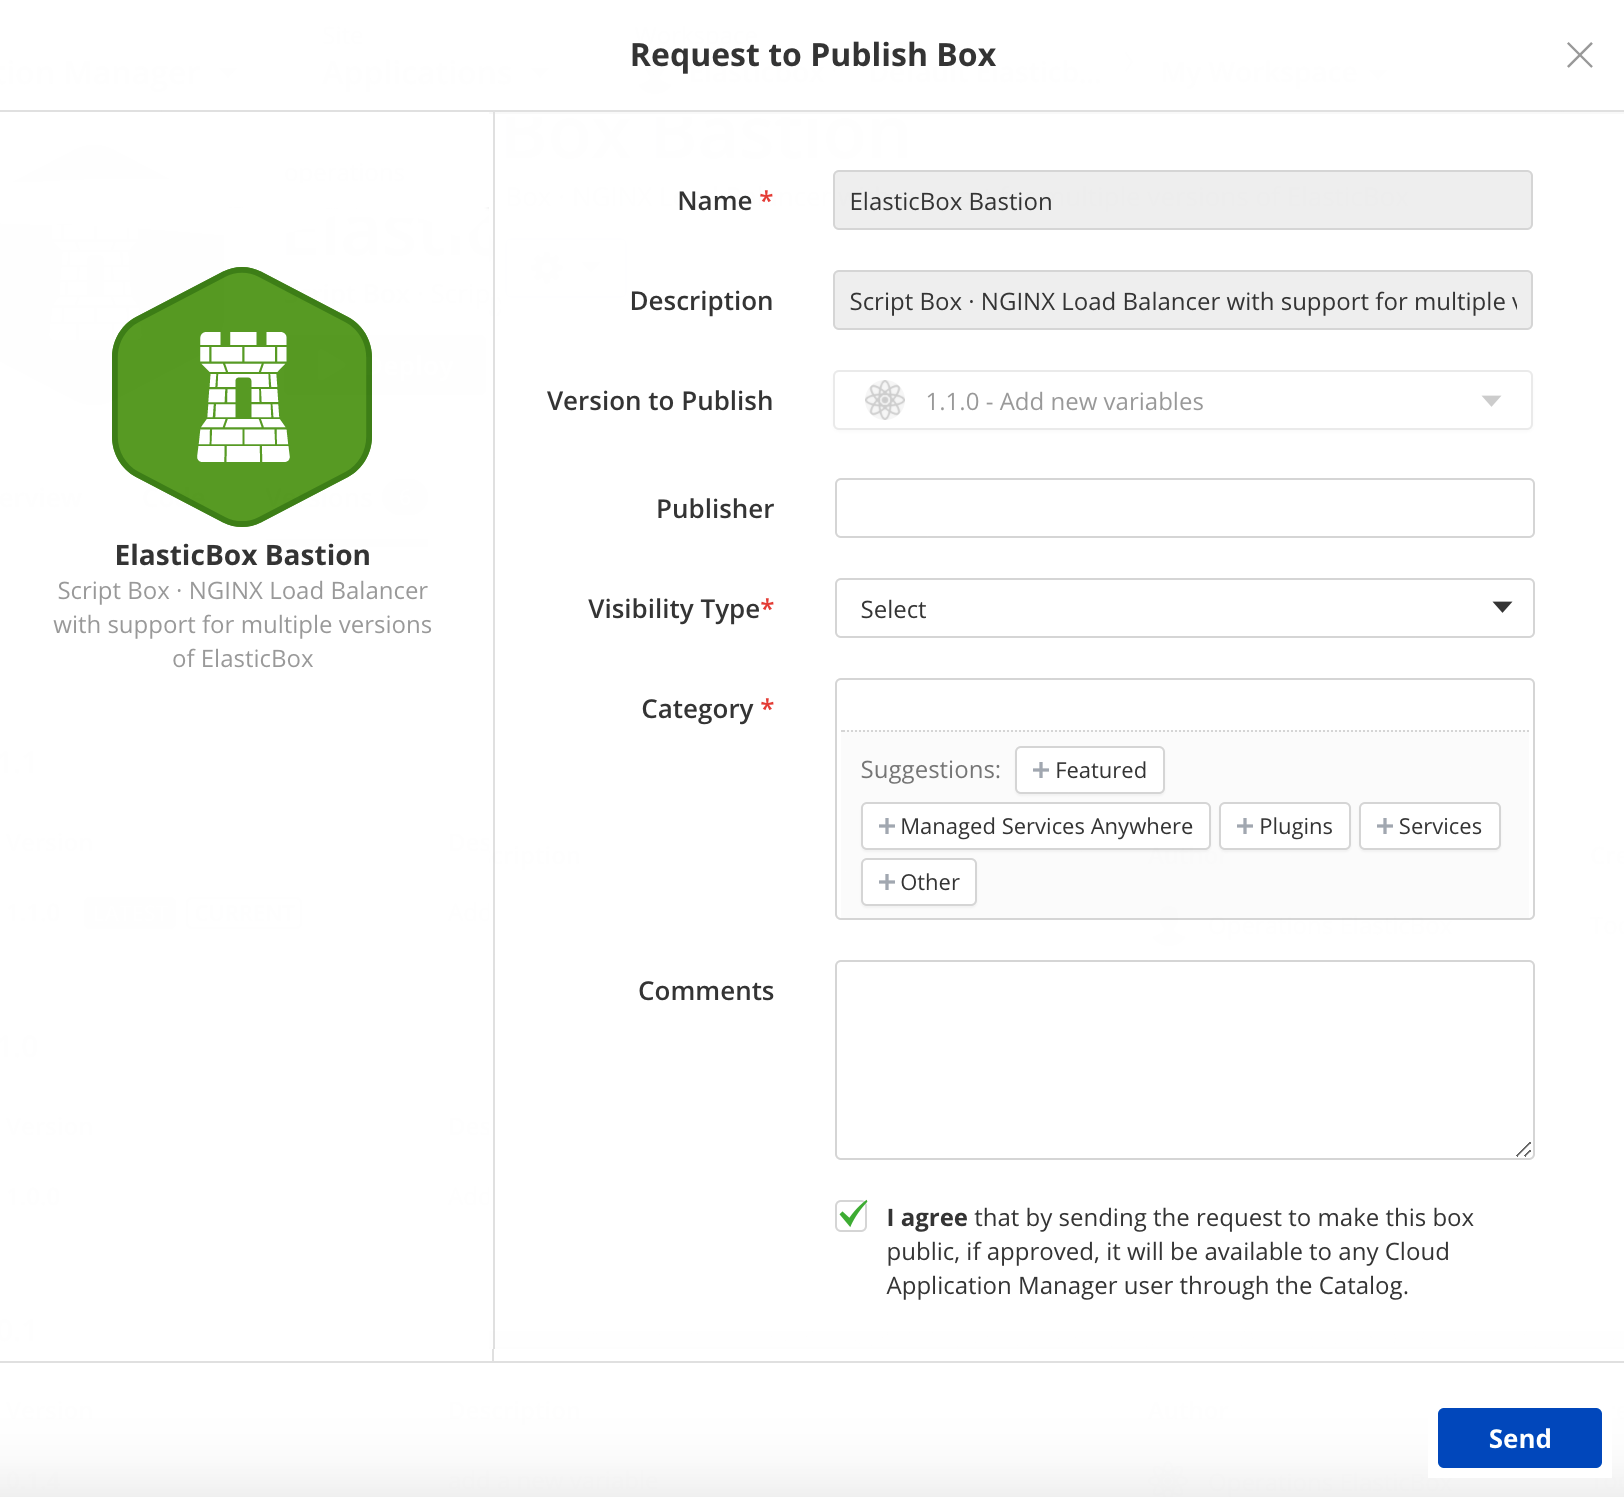This screenshot has width=1624, height=1497.
Task: Close the Request to Publish Box dialog
Action: pyautogui.click(x=1580, y=55)
